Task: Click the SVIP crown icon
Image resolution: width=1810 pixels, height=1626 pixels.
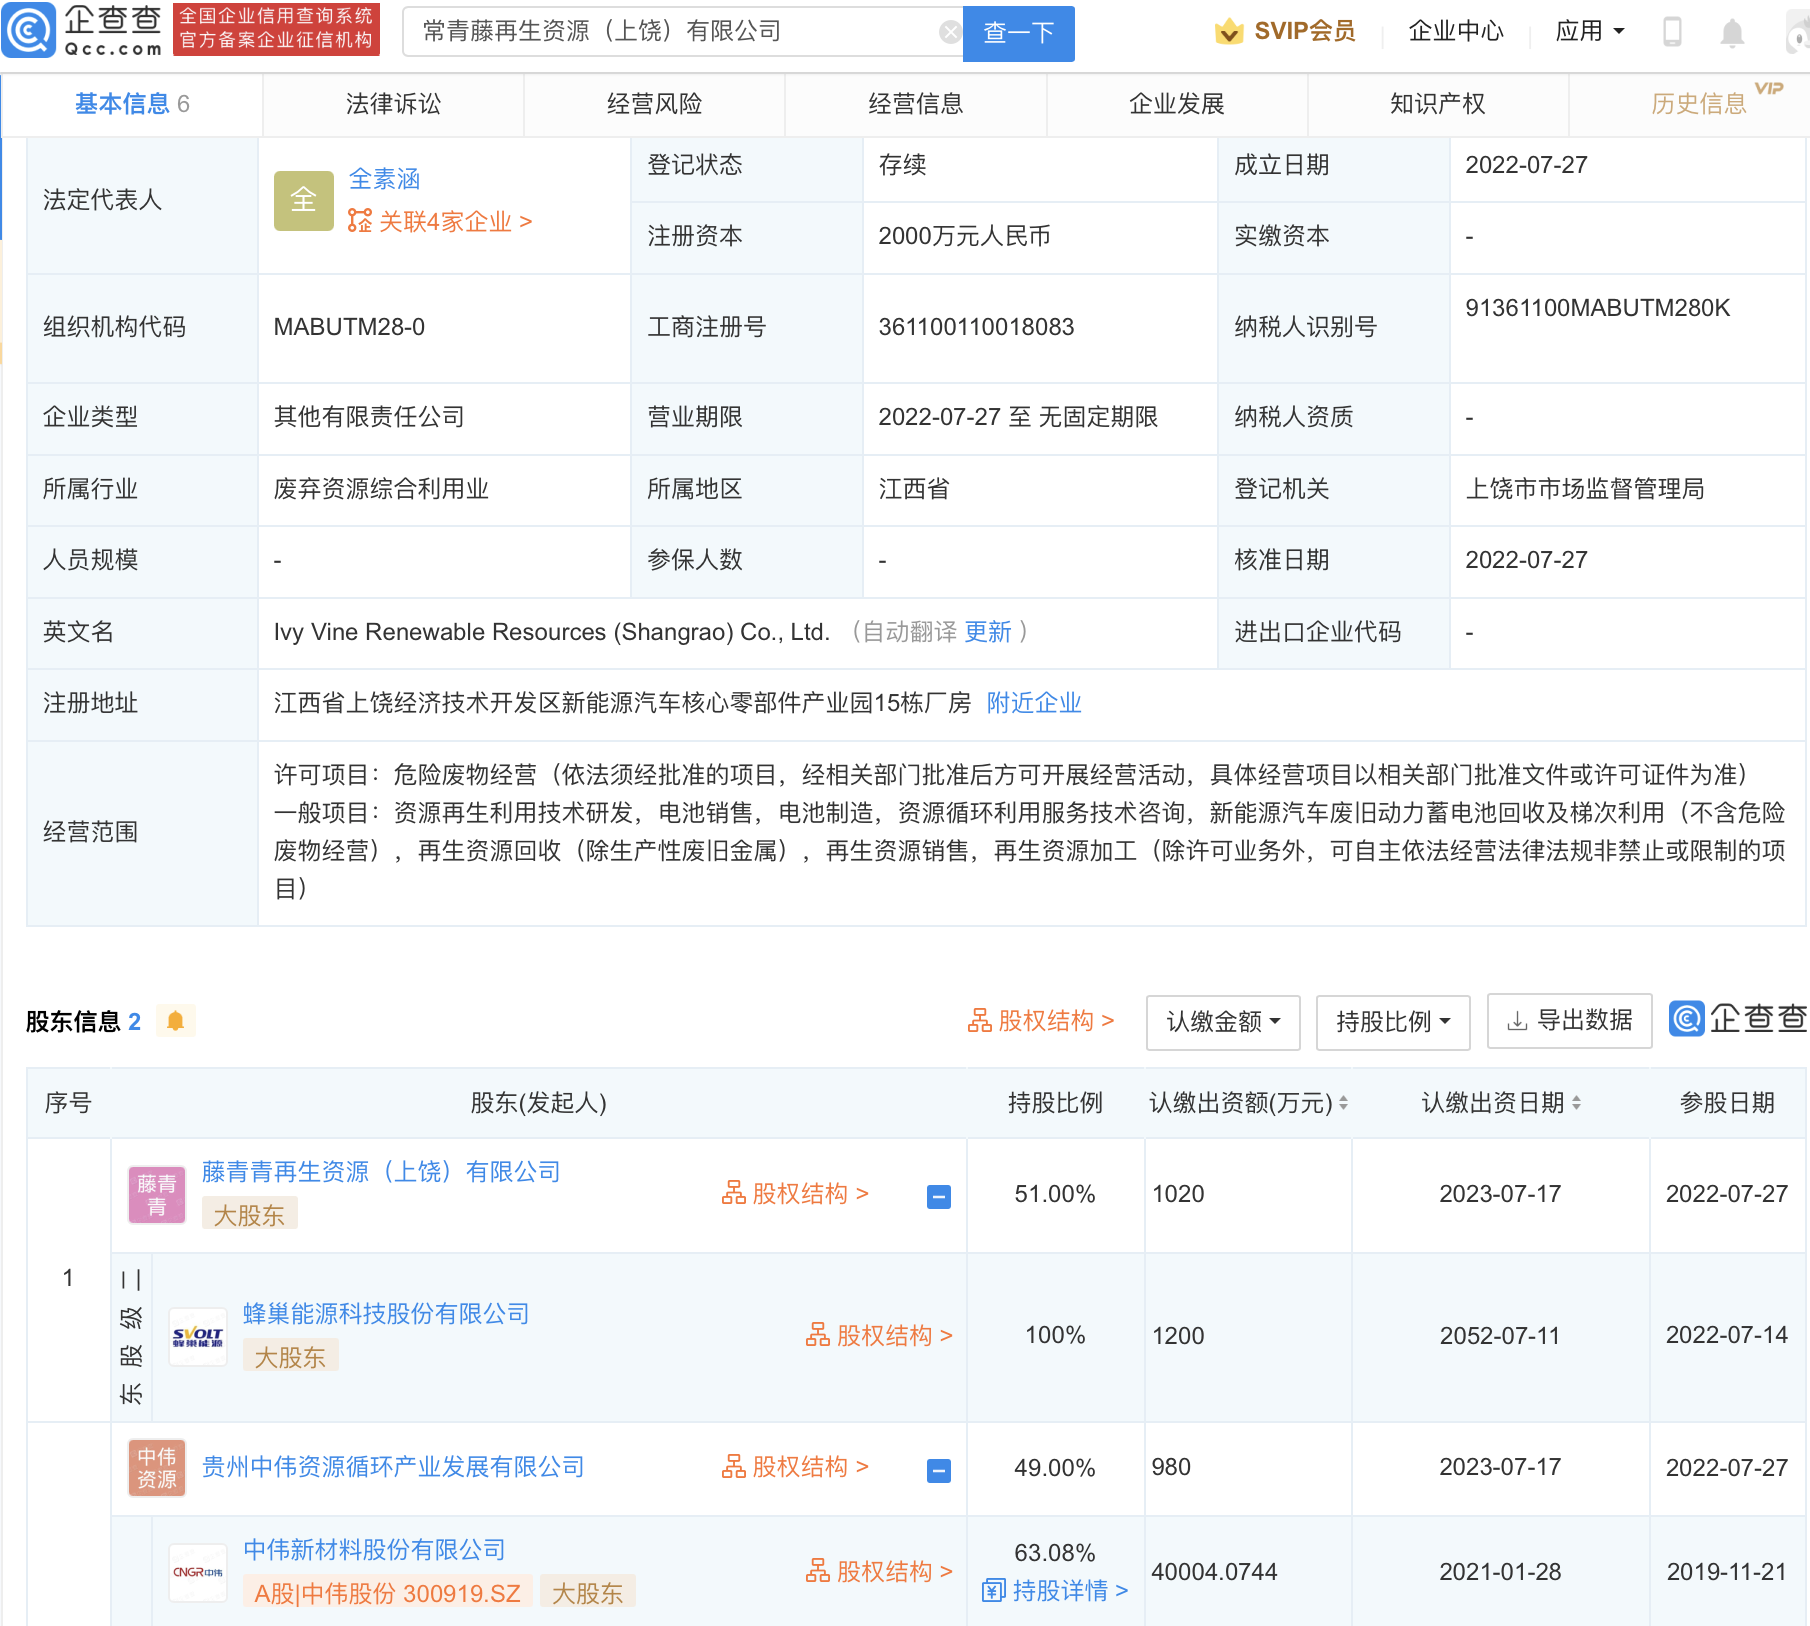Action: (1229, 32)
